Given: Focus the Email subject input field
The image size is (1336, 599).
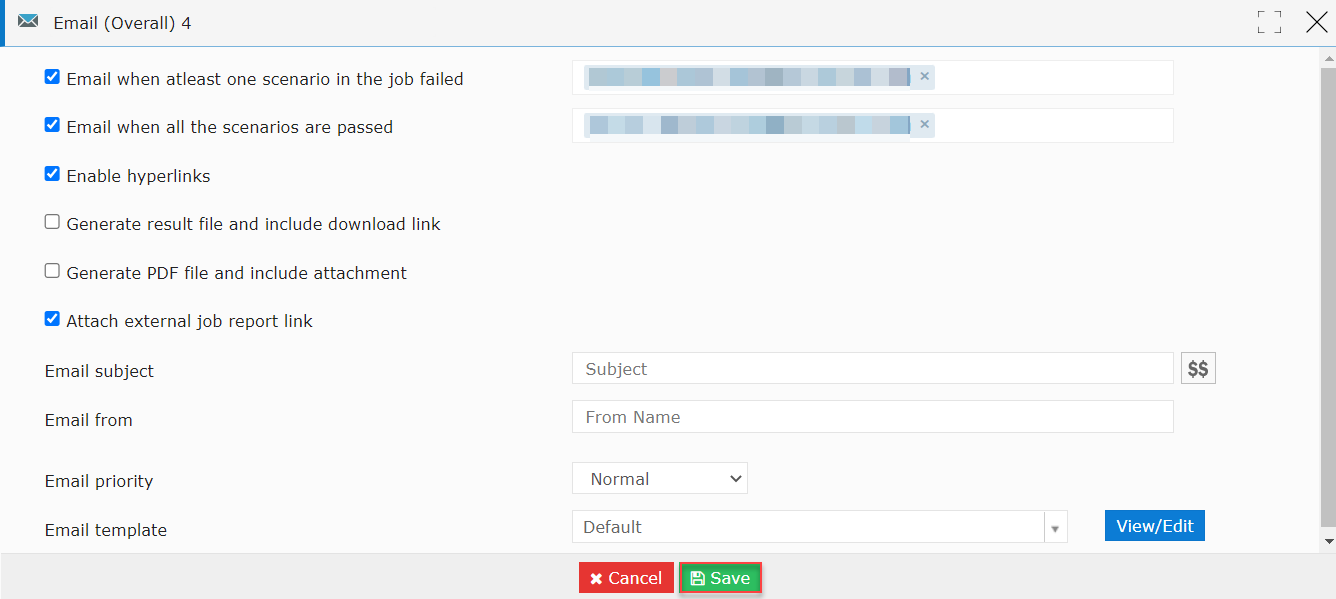Looking at the screenshot, I should tap(873, 369).
